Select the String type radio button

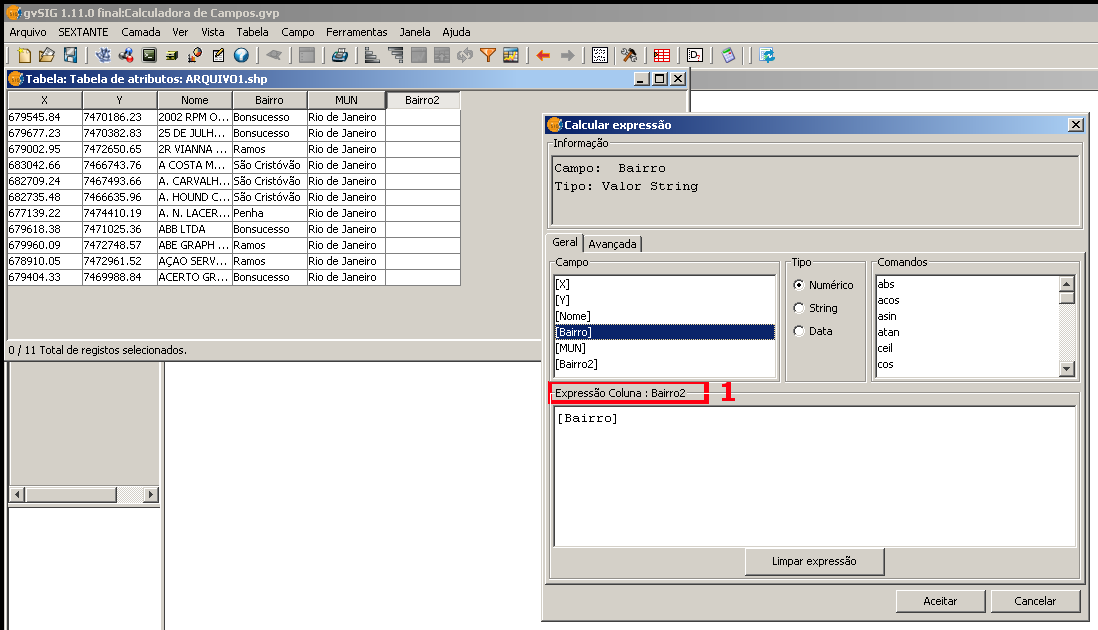[x=799, y=308]
